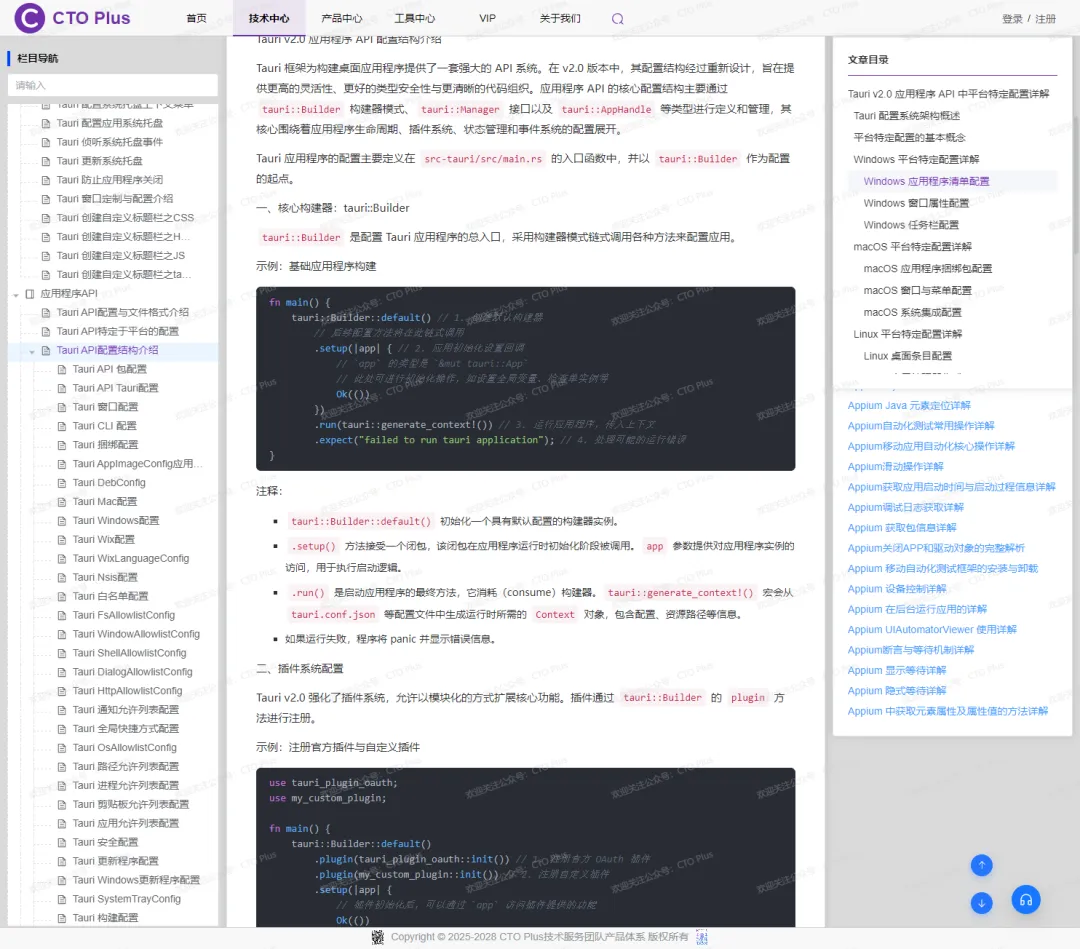Select Tauri 捆绑配置 tree item
Image resolution: width=1080 pixels, height=949 pixels.
coord(105,445)
